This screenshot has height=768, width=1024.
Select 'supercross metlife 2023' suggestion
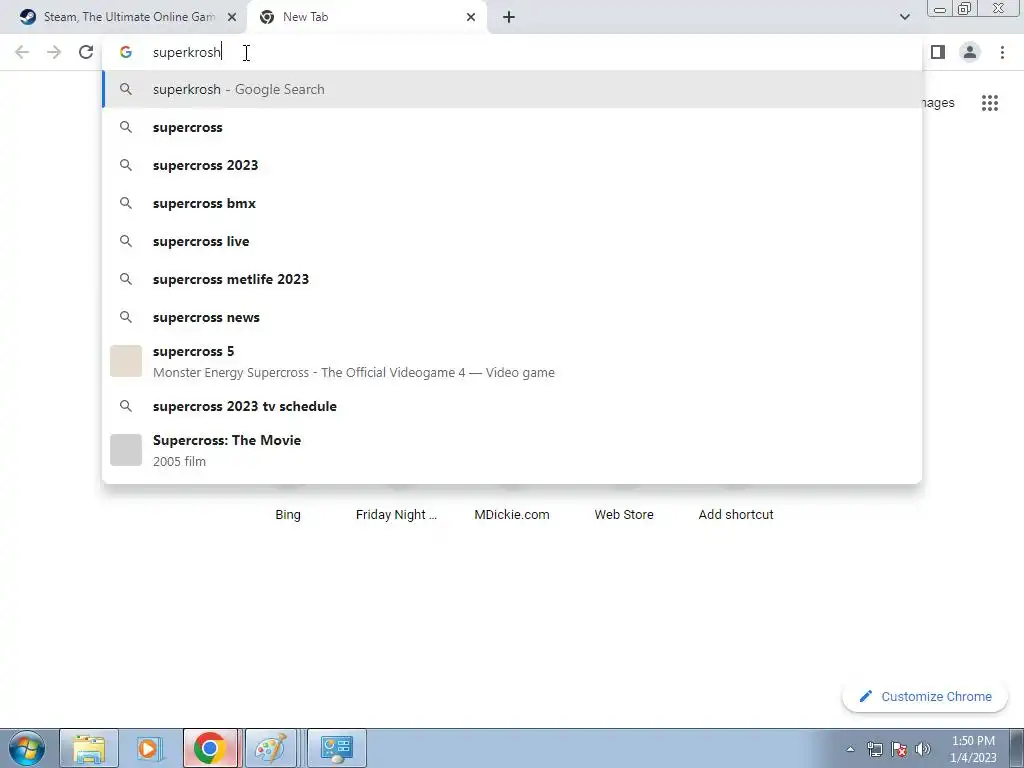click(512, 279)
